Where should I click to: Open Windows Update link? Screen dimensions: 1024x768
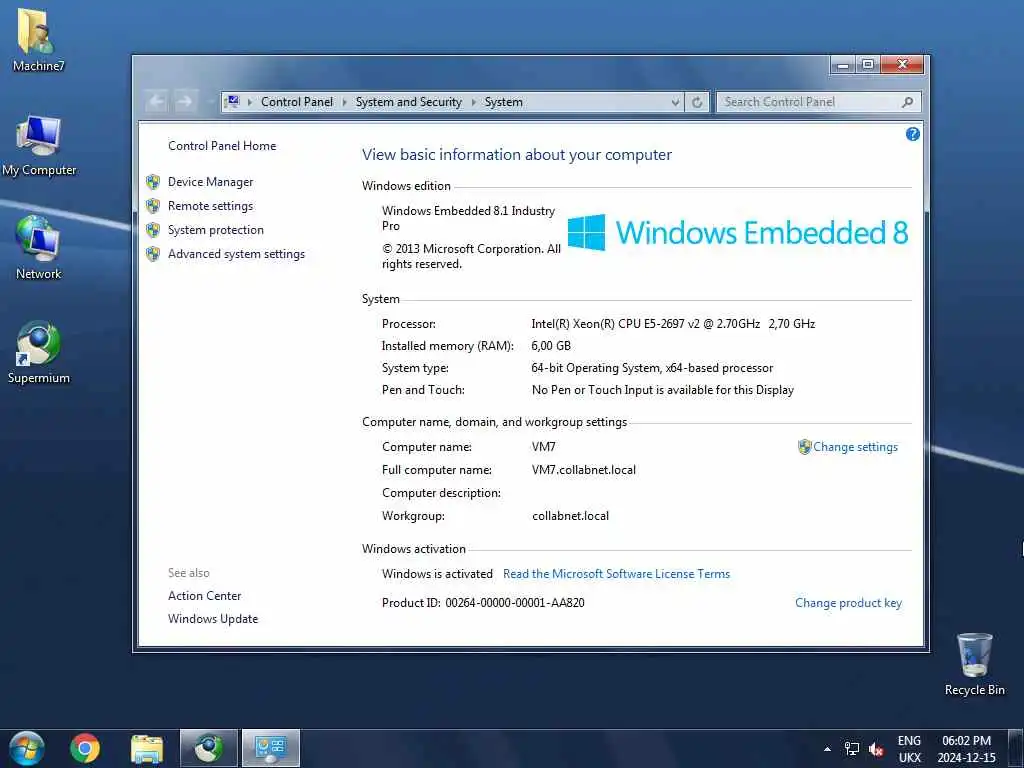tap(213, 618)
